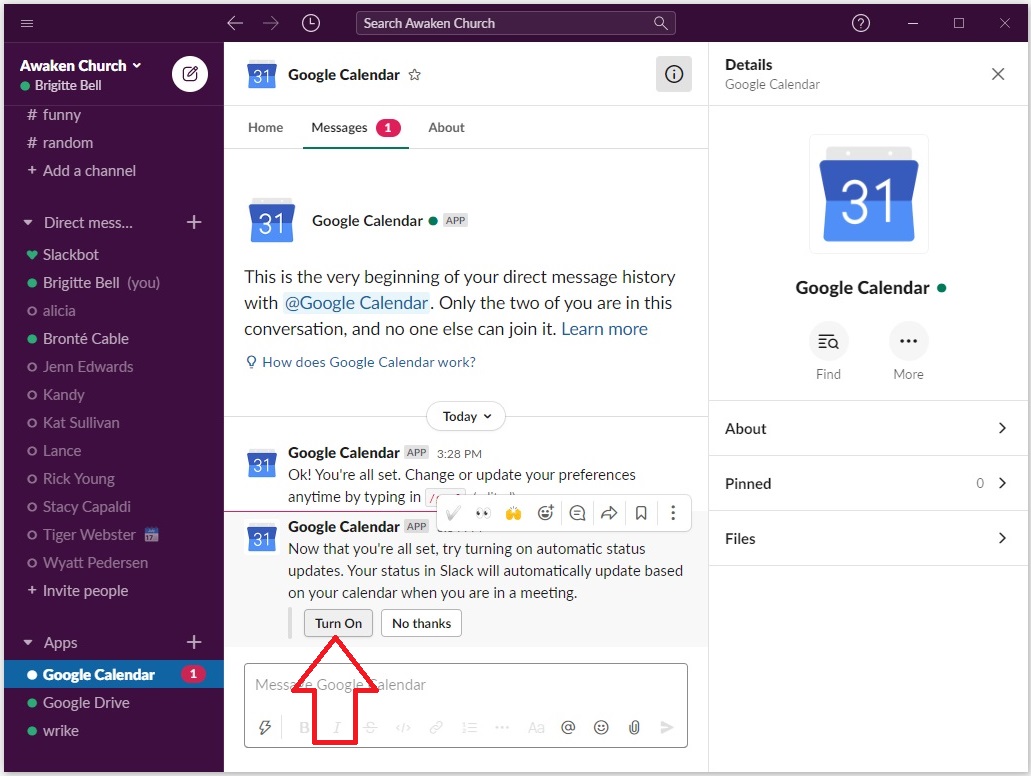Expand the Files section in Details
The height and width of the screenshot is (776, 1031).
(868, 539)
